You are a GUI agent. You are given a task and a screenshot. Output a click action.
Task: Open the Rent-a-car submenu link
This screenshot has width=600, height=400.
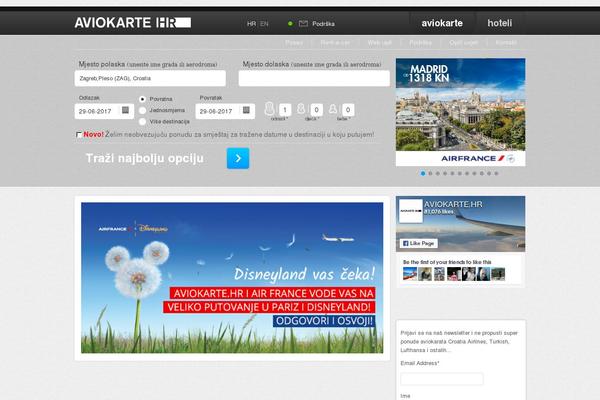tap(335, 42)
